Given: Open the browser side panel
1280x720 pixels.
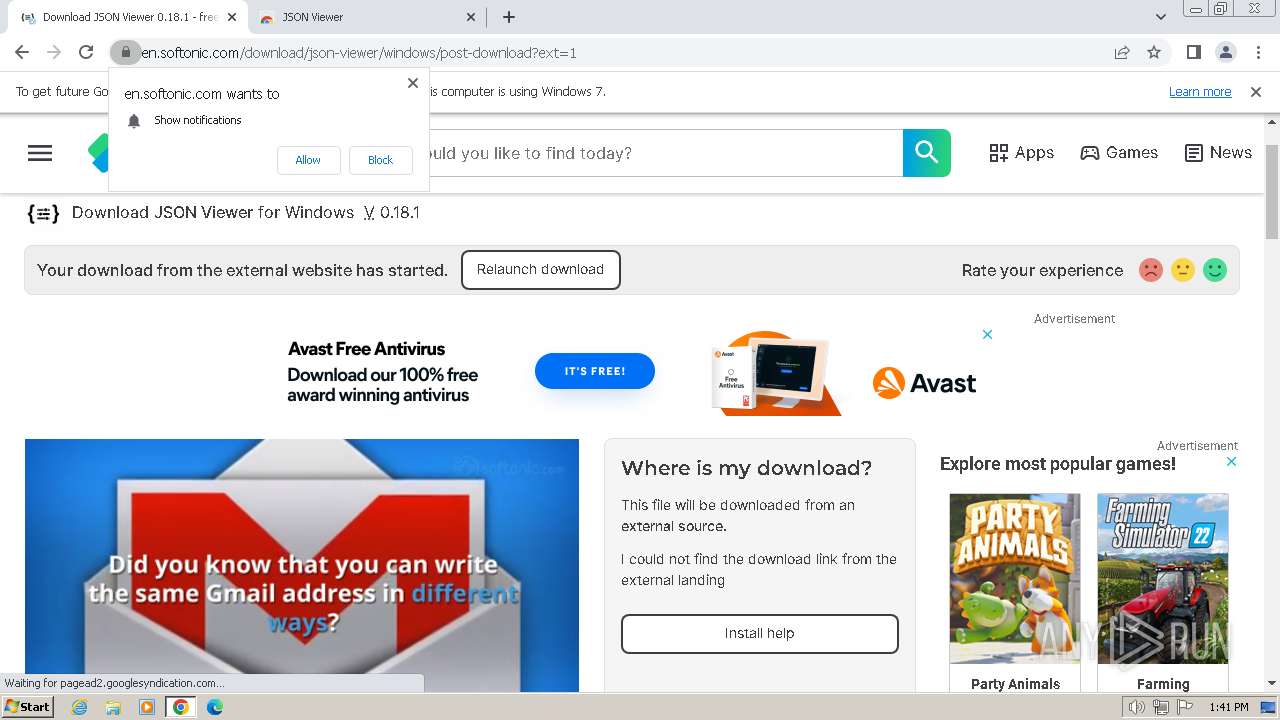Looking at the screenshot, I should coord(1193,52).
